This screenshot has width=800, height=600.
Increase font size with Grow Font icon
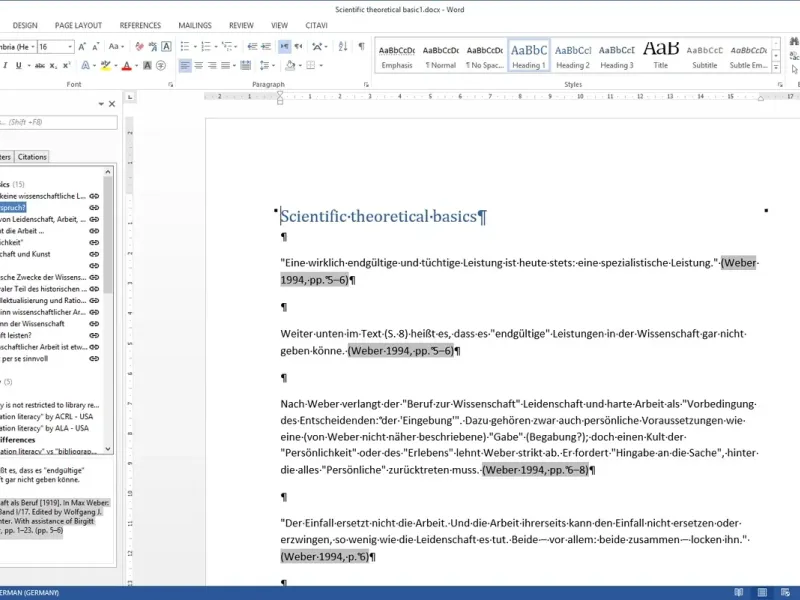tap(82, 47)
